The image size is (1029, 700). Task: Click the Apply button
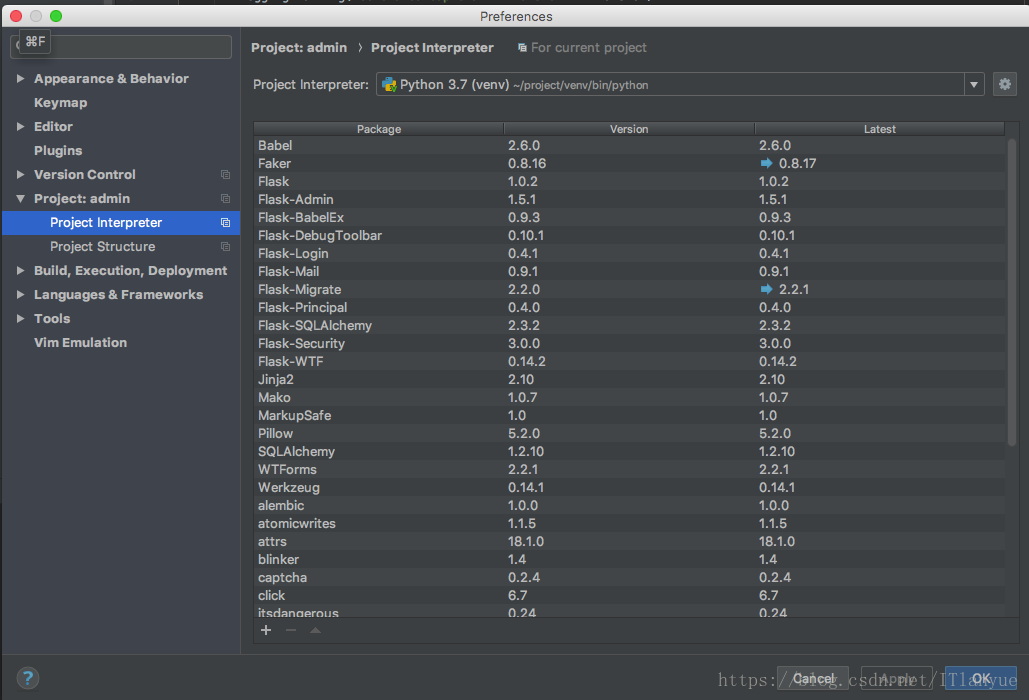tap(896, 678)
